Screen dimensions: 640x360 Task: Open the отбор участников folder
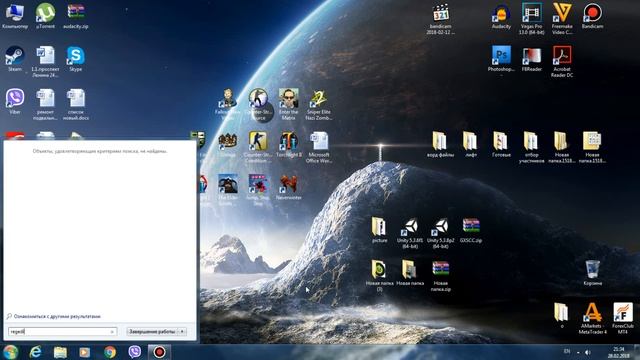[x=531, y=147]
